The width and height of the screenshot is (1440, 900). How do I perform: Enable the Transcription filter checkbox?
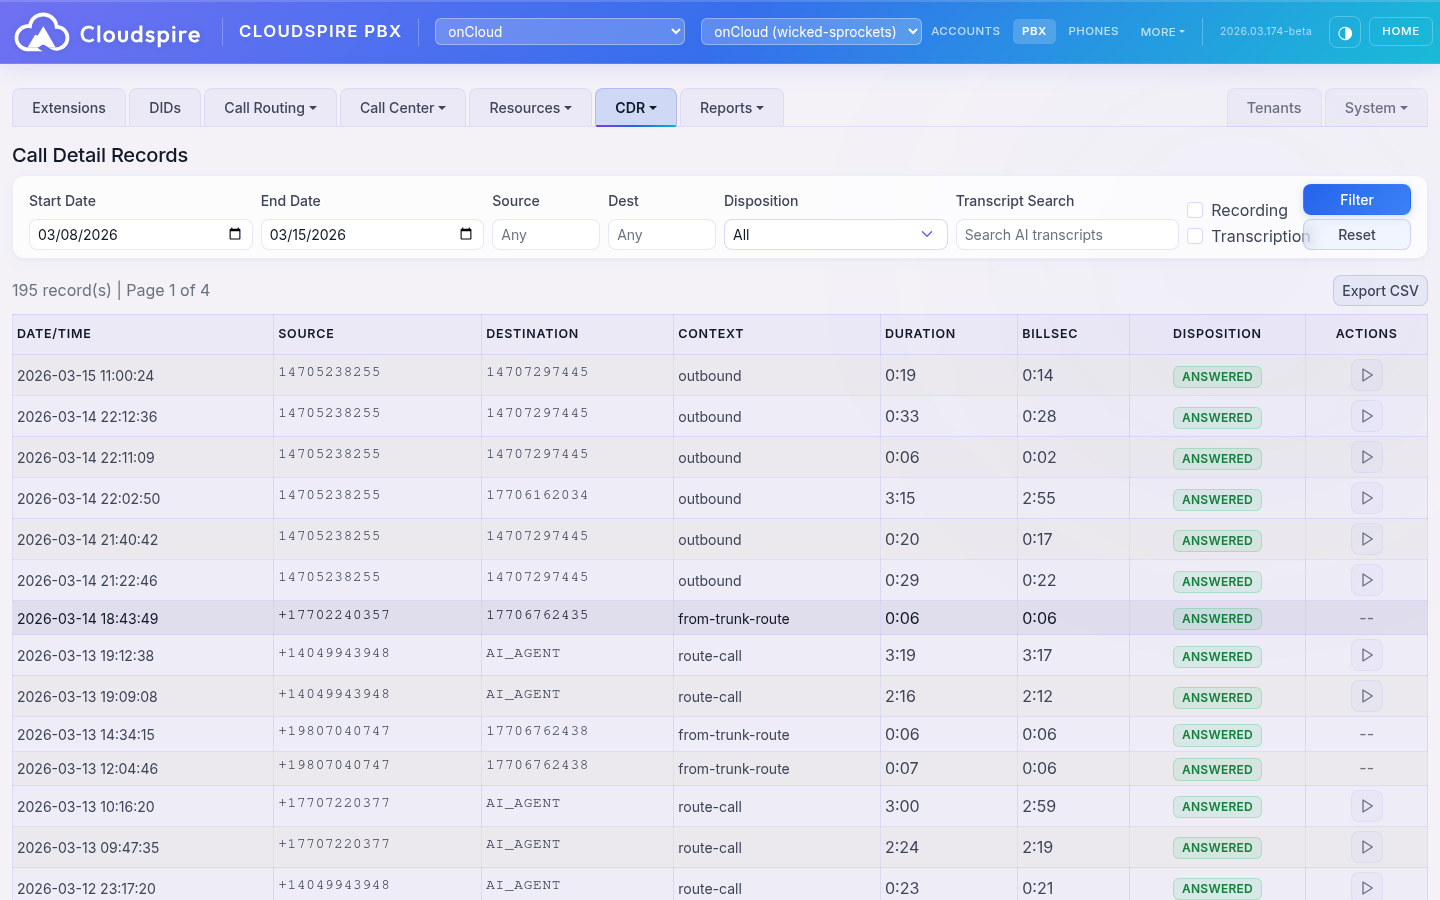pyautogui.click(x=1195, y=236)
